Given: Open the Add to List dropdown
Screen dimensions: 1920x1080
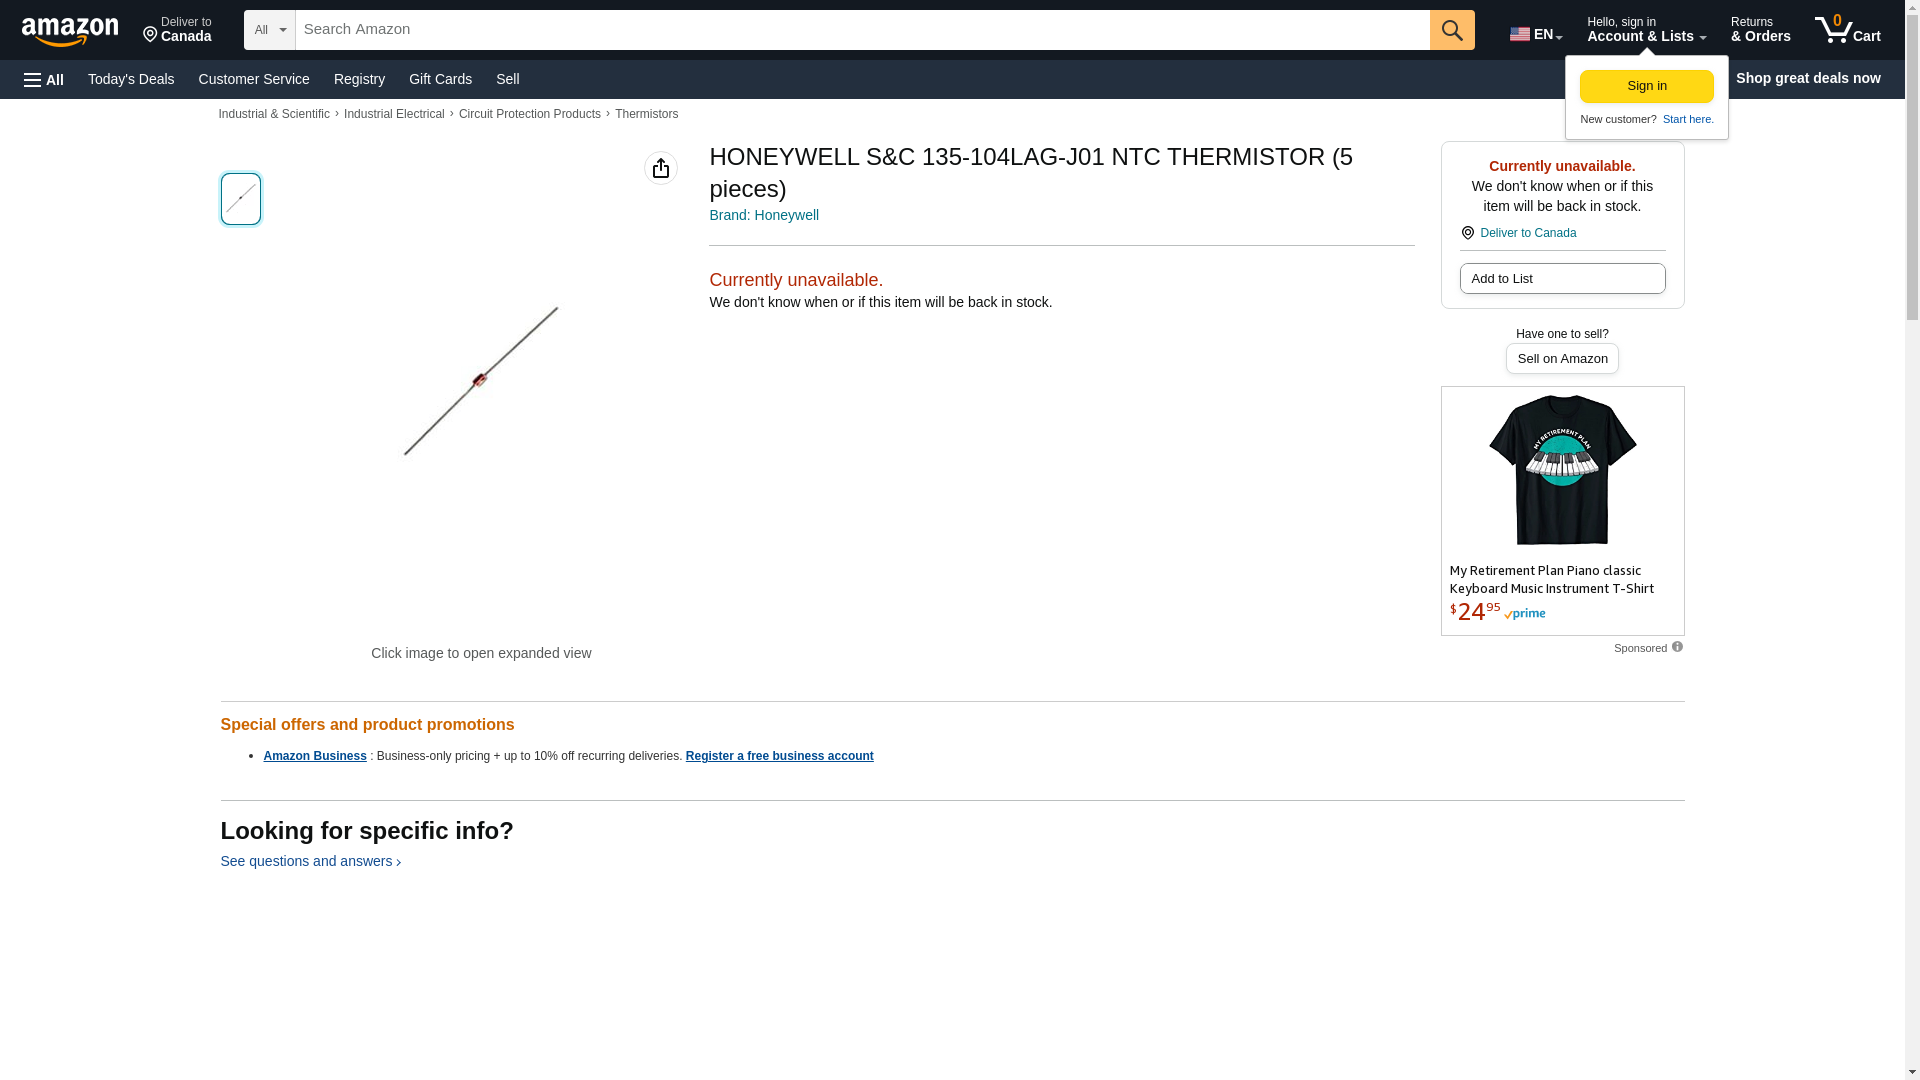Looking at the screenshot, I should 1561,278.
